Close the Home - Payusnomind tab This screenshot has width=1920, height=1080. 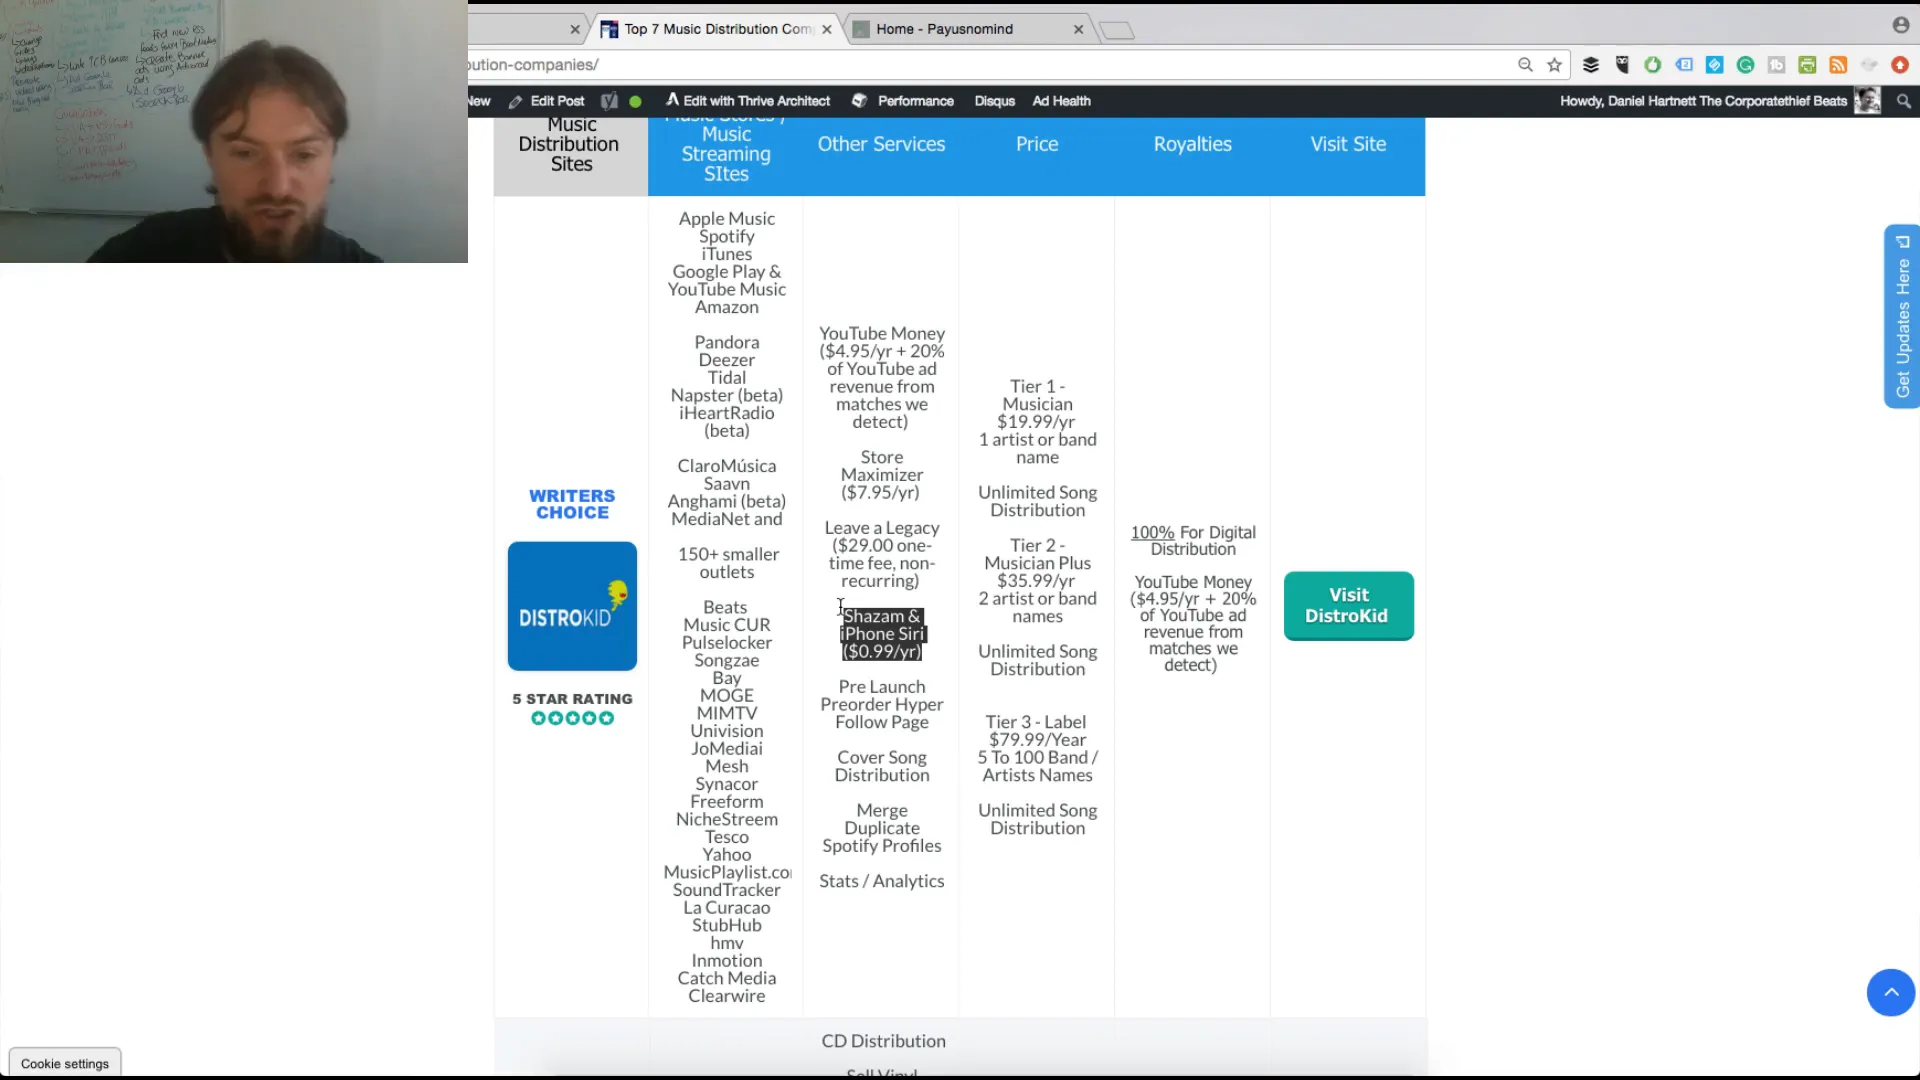[1078, 29]
